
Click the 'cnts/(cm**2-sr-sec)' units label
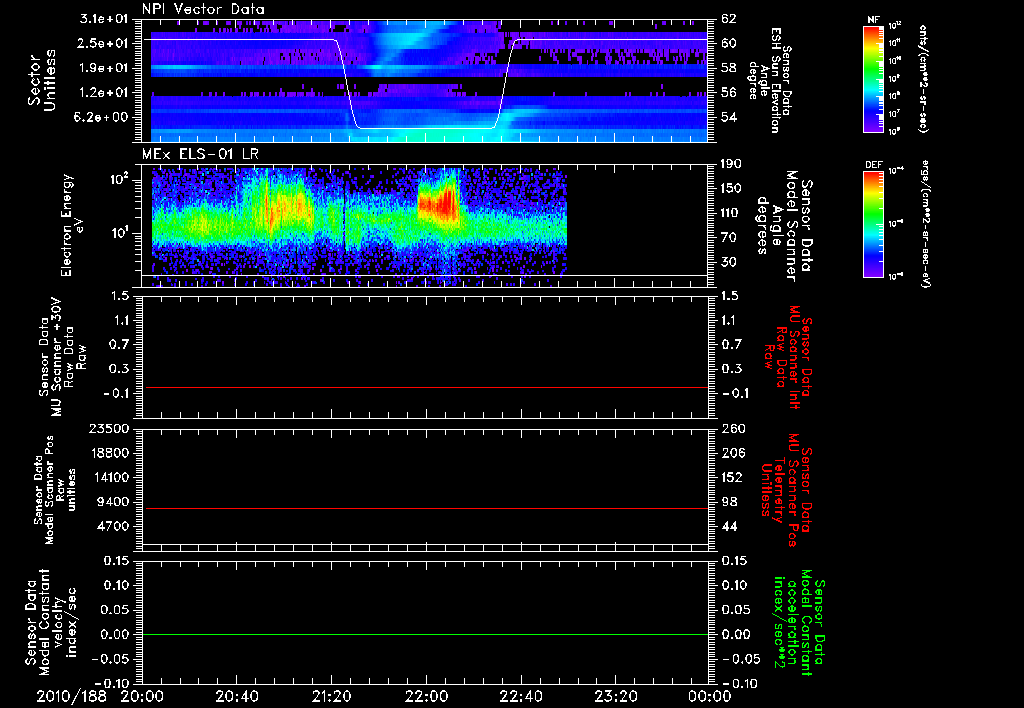point(923,79)
